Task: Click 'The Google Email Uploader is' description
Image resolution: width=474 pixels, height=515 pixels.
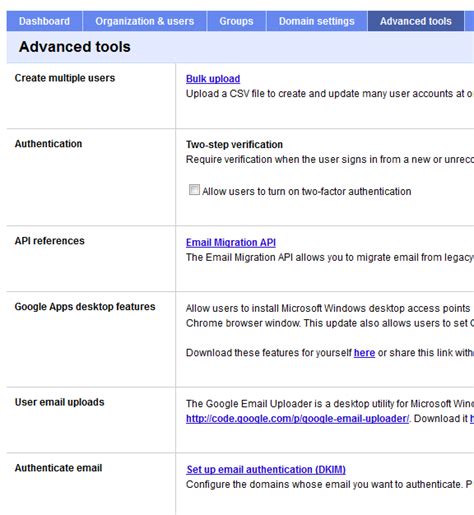Action: pos(330,404)
